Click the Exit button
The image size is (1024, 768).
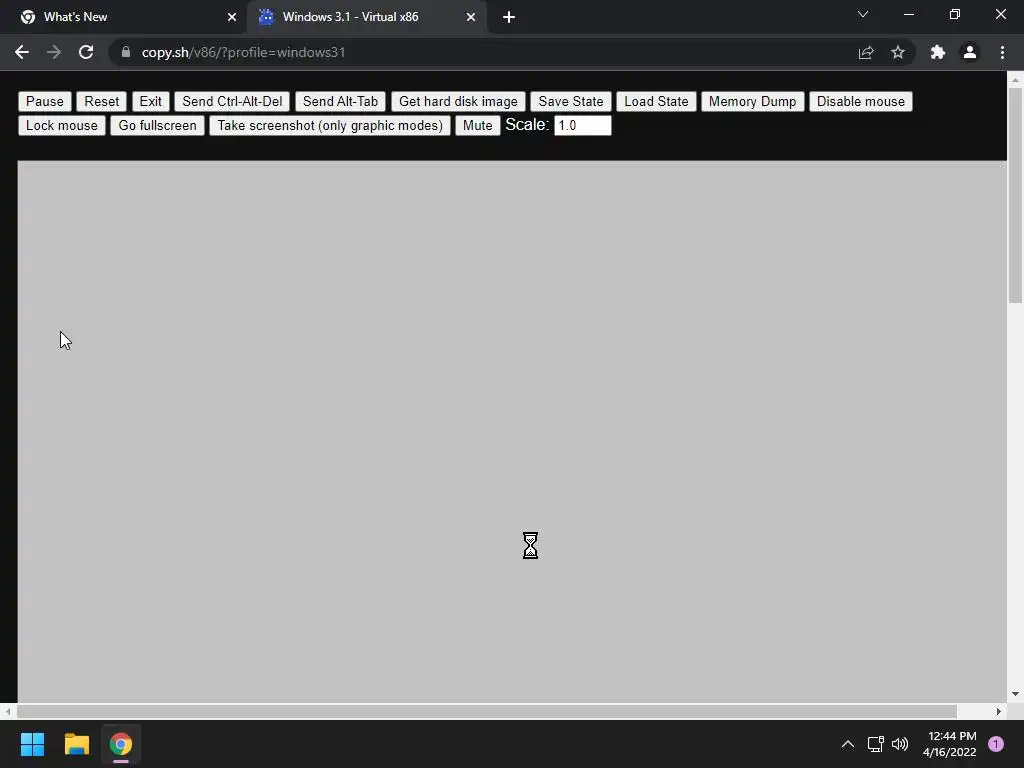(150, 101)
